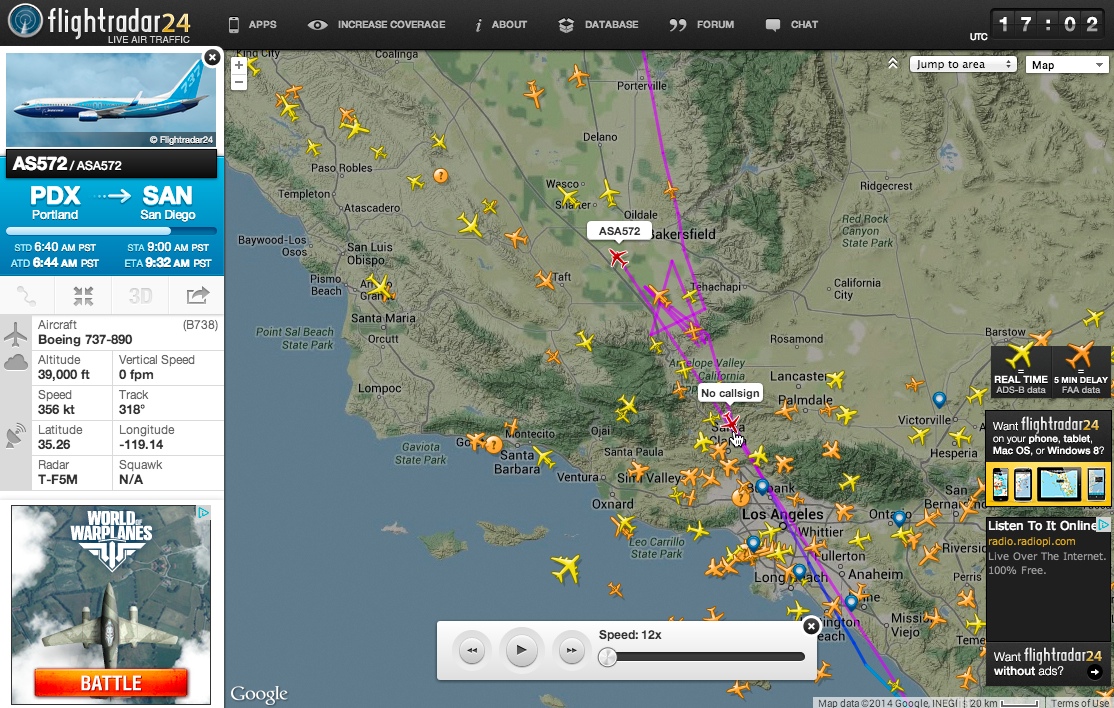1114x708 pixels.
Task: Click the center-on-aircraft arrows icon
Action: 83,295
